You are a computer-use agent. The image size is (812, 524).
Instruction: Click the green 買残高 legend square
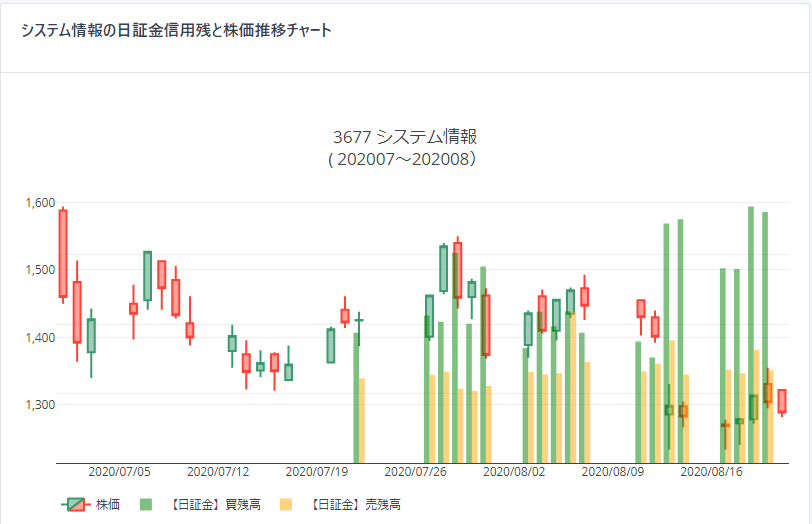[x=146, y=505]
